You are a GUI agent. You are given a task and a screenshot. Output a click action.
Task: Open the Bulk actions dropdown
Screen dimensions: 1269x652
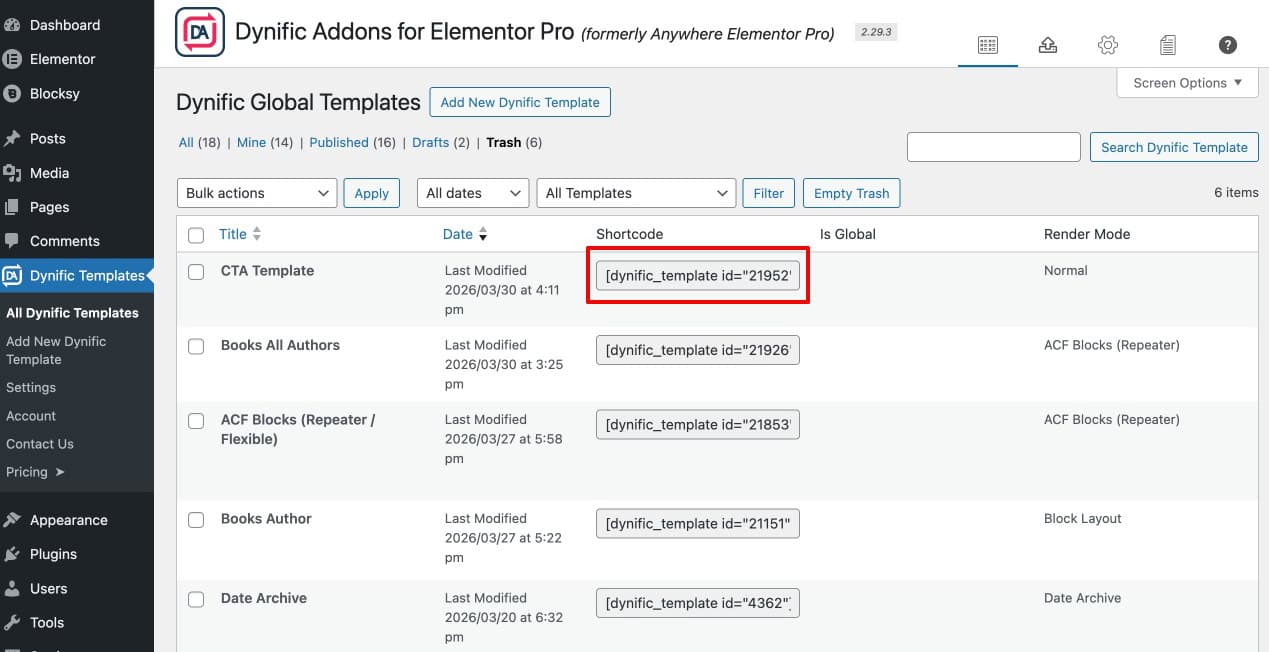coord(256,193)
